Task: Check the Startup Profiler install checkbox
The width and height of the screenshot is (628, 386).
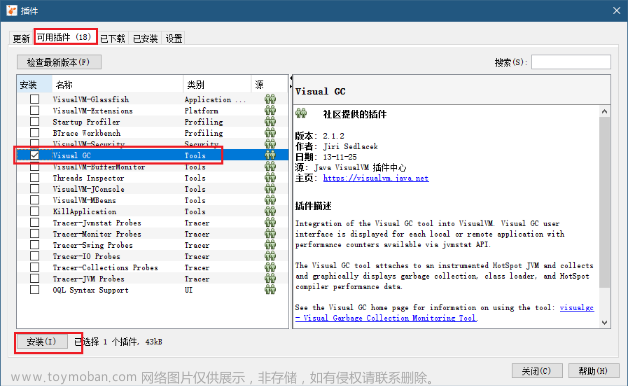Action: pyautogui.click(x=34, y=121)
